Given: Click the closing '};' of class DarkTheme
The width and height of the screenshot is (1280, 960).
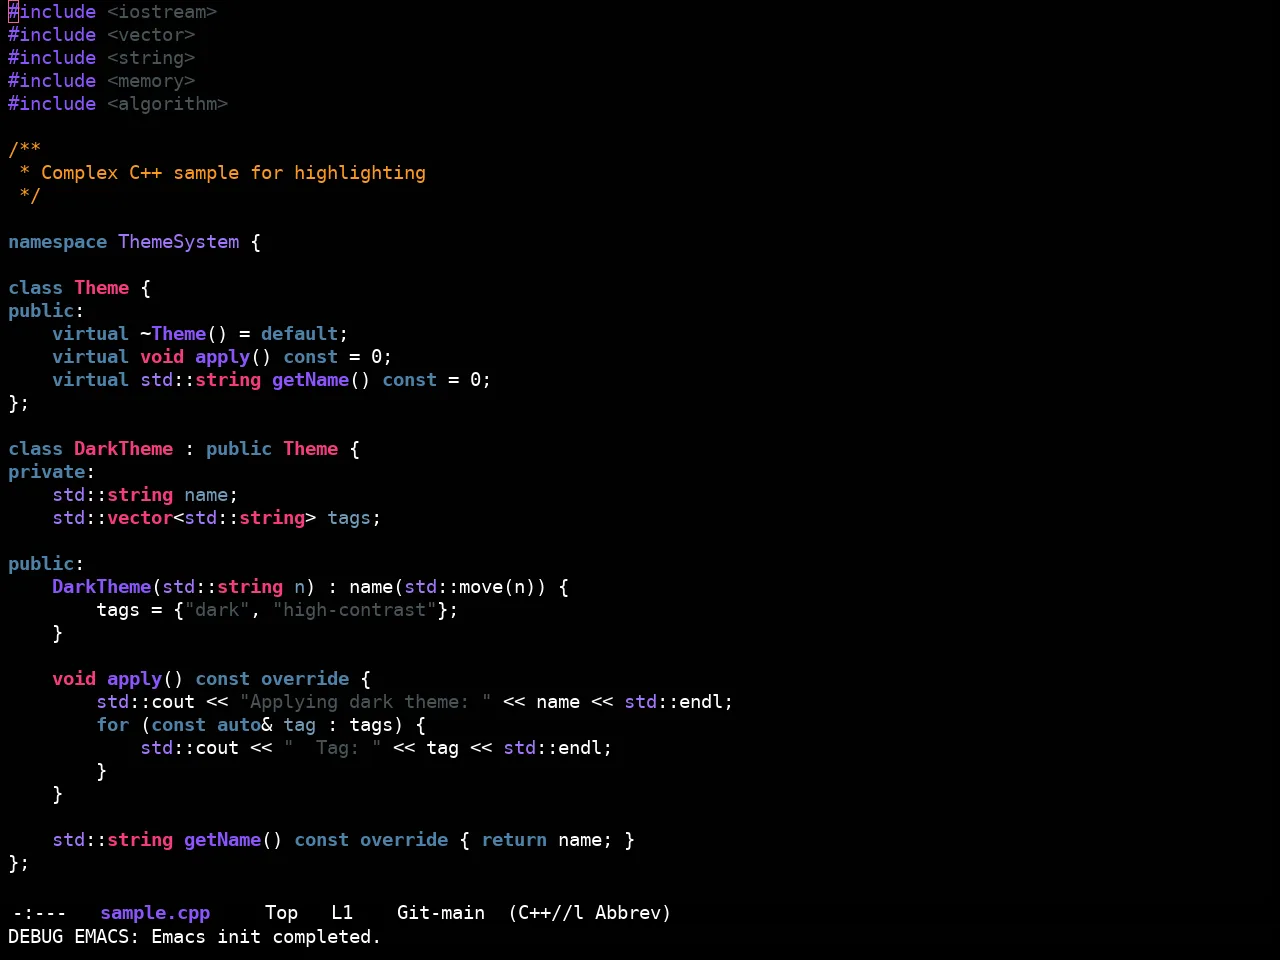Looking at the screenshot, I should 19,863.
